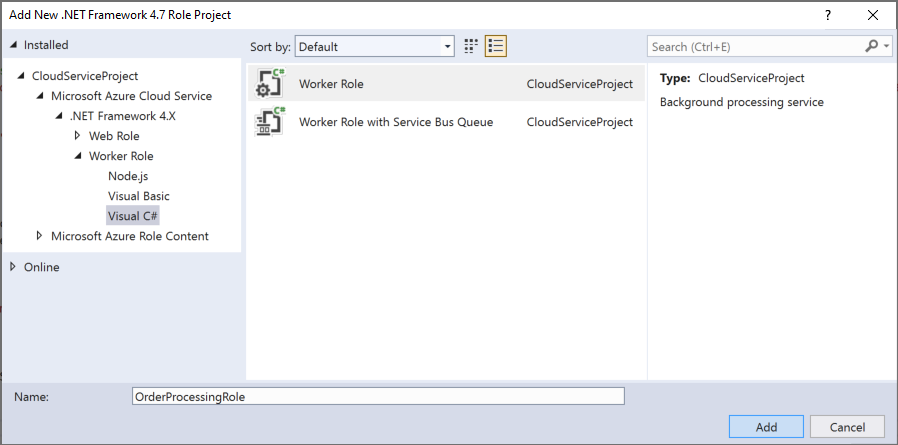
Task: Click the Worker Role template icon
Action: click(x=270, y=84)
